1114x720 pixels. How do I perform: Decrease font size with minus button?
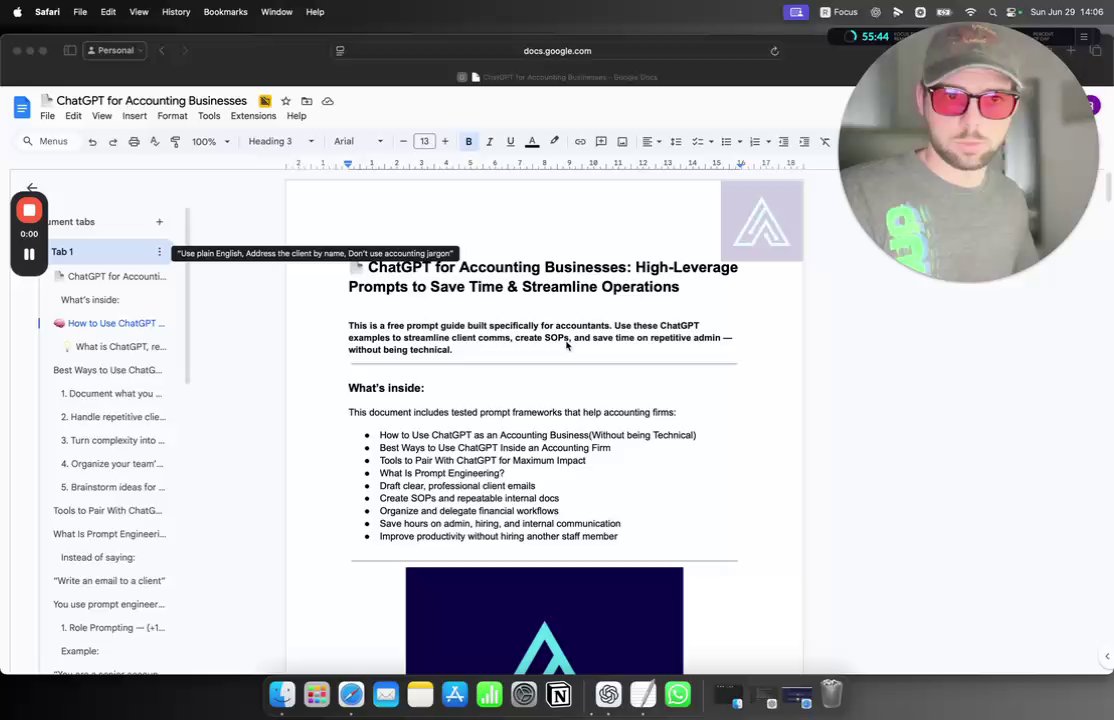point(404,141)
